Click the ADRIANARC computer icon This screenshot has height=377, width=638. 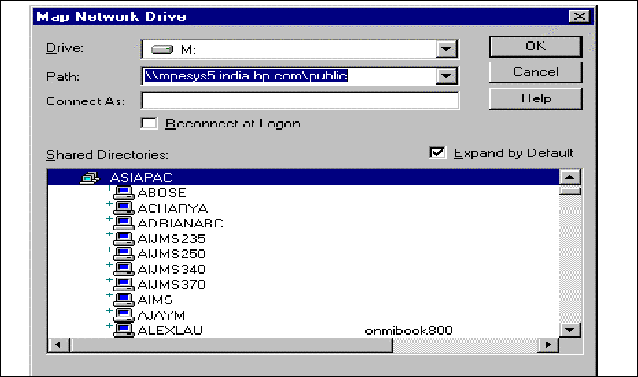(124, 223)
